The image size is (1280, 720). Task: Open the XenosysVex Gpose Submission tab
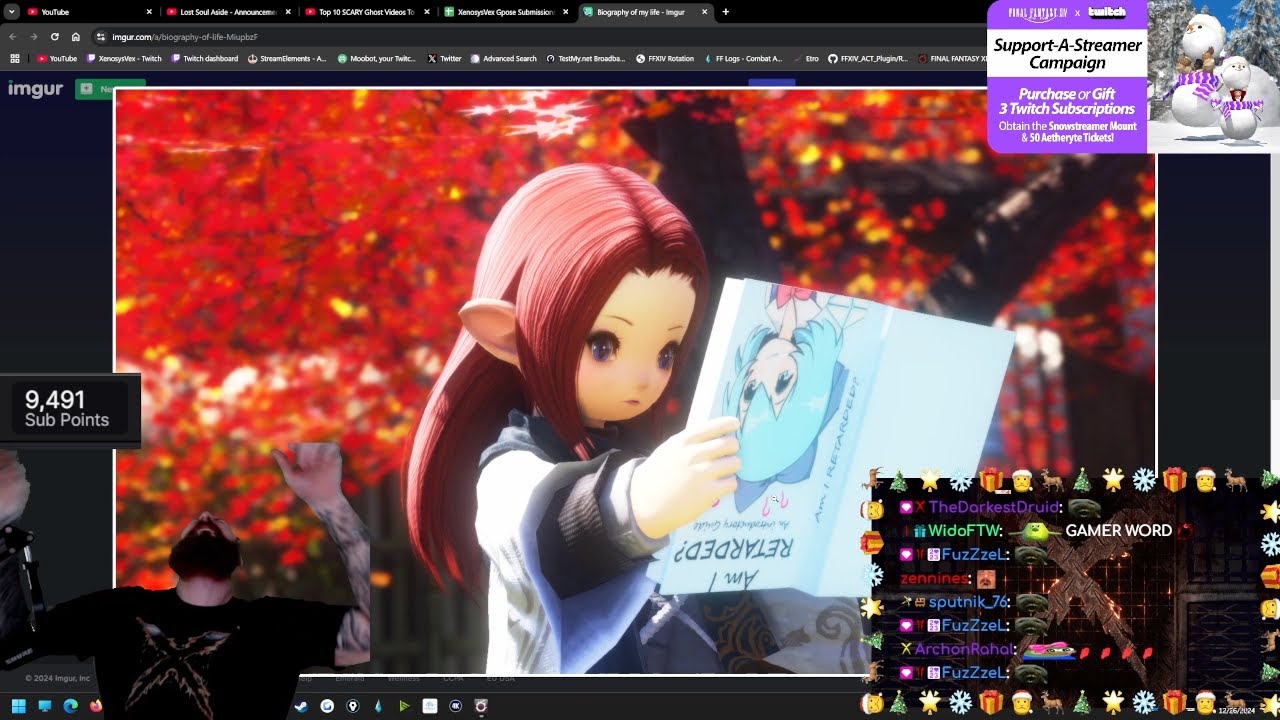505,12
